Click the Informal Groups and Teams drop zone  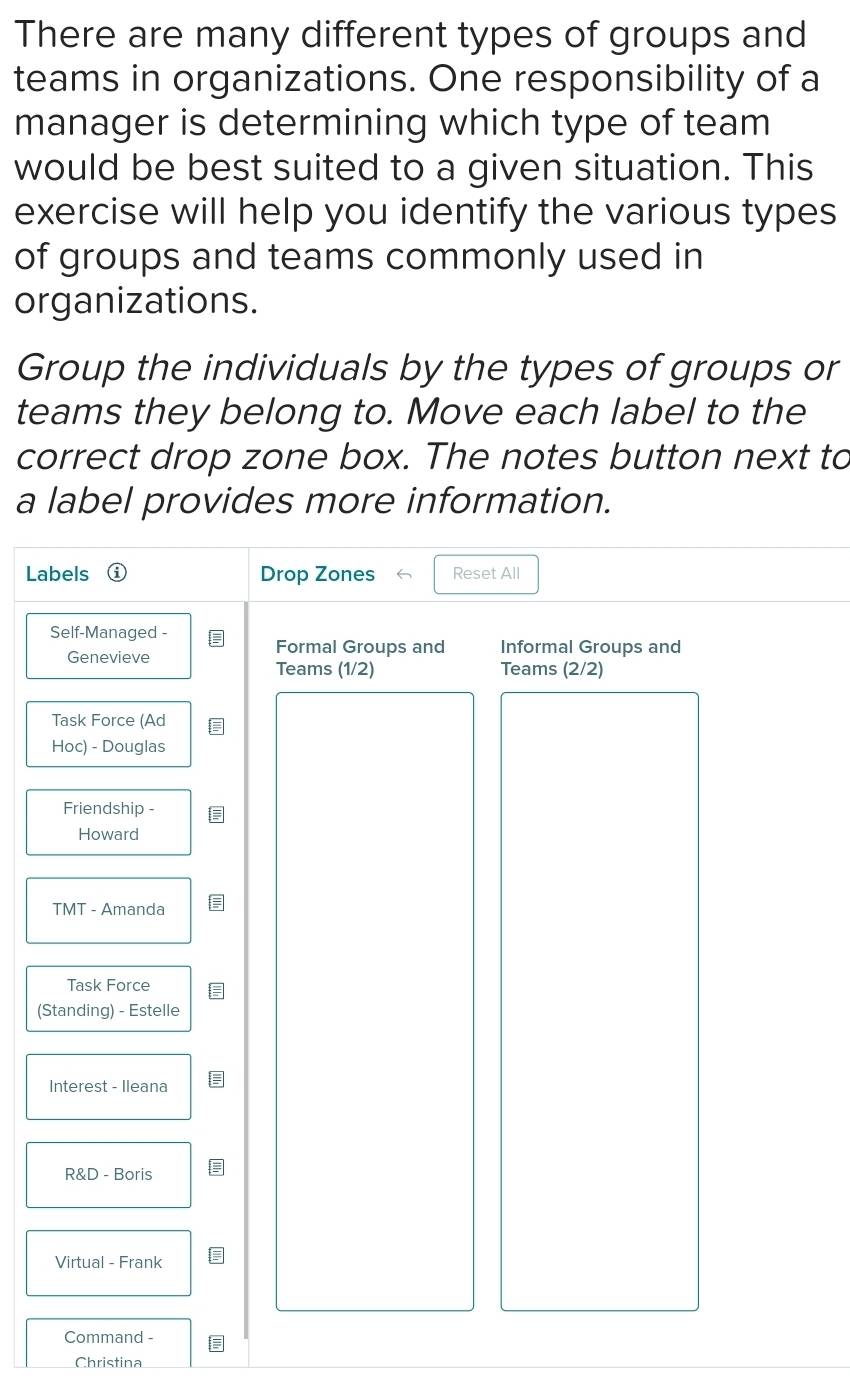[x=599, y=1000]
